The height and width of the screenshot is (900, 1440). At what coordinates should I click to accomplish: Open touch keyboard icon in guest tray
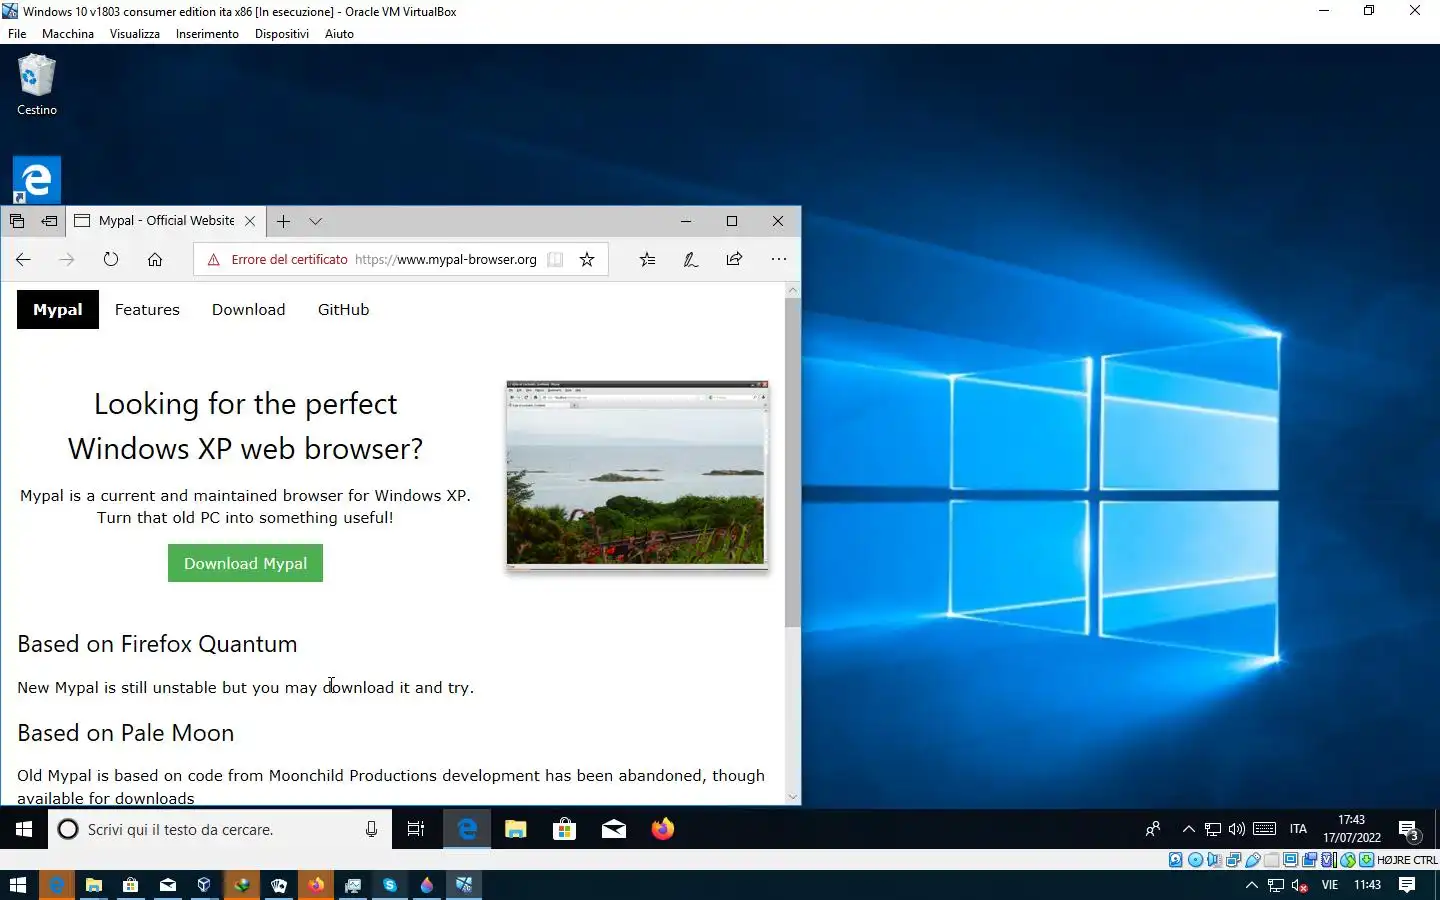point(1264,829)
